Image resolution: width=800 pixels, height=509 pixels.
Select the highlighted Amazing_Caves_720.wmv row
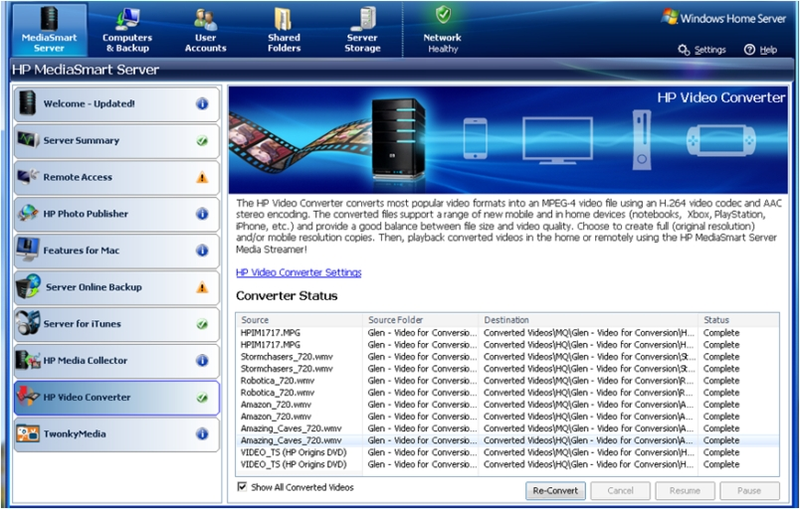(508, 441)
